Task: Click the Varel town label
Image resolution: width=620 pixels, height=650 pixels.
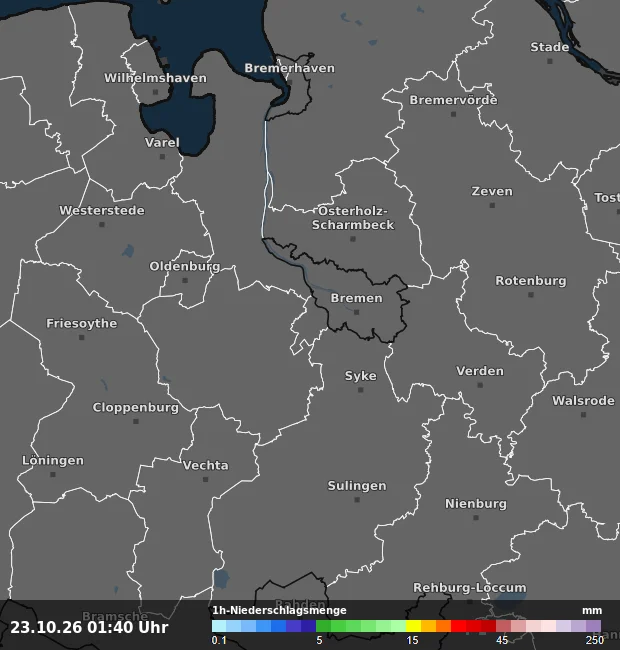Action: click(162, 143)
